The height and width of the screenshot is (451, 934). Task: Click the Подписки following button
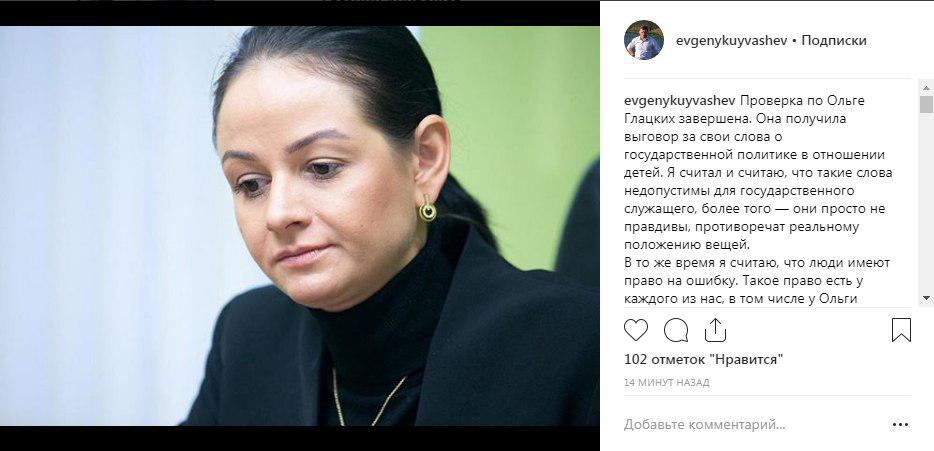tap(833, 41)
